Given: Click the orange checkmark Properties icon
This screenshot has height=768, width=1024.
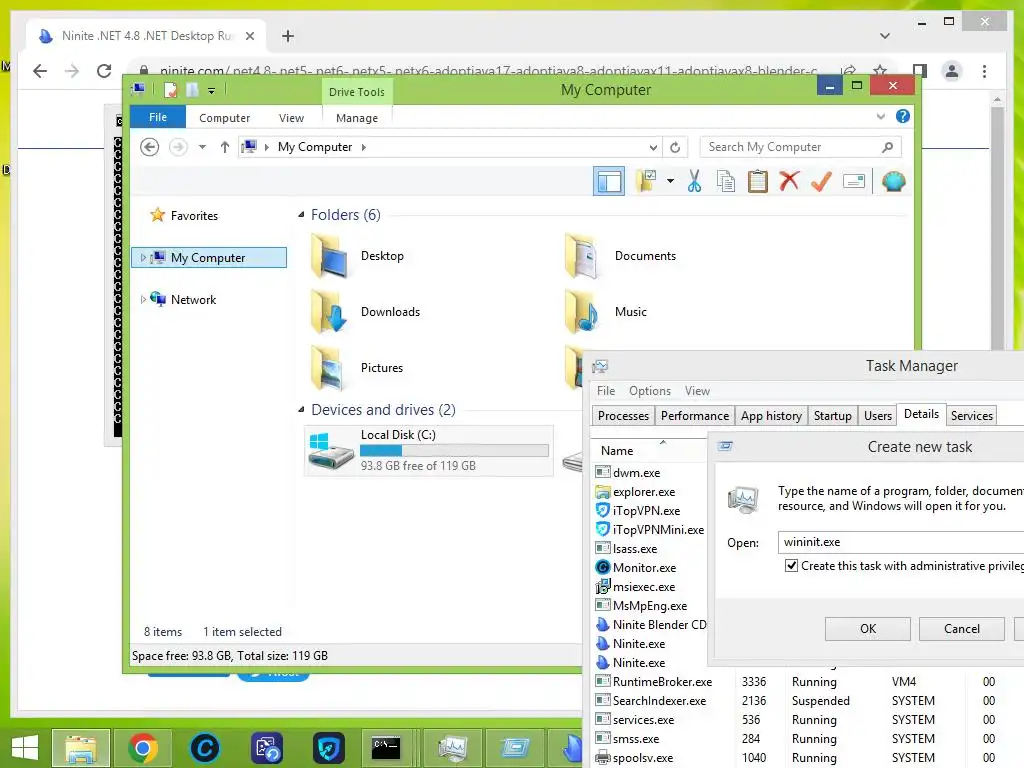Looking at the screenshot, I should [821, 181].
